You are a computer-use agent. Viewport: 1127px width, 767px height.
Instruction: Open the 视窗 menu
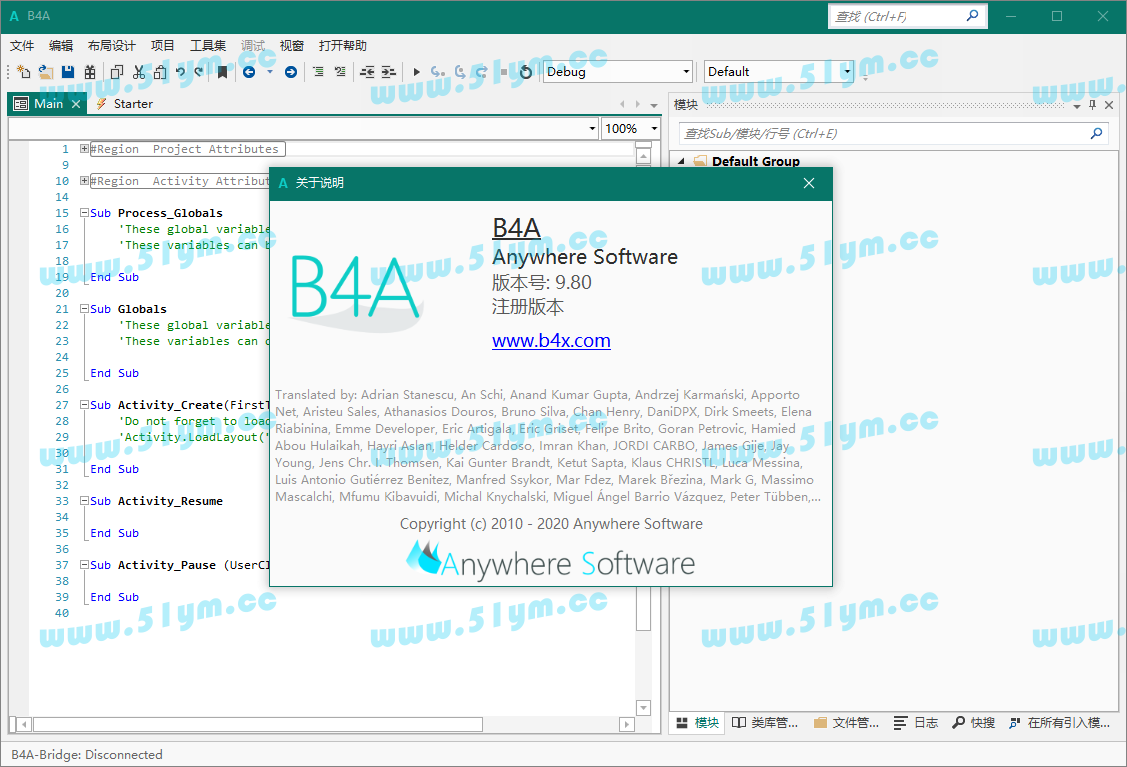coord(291,45)
